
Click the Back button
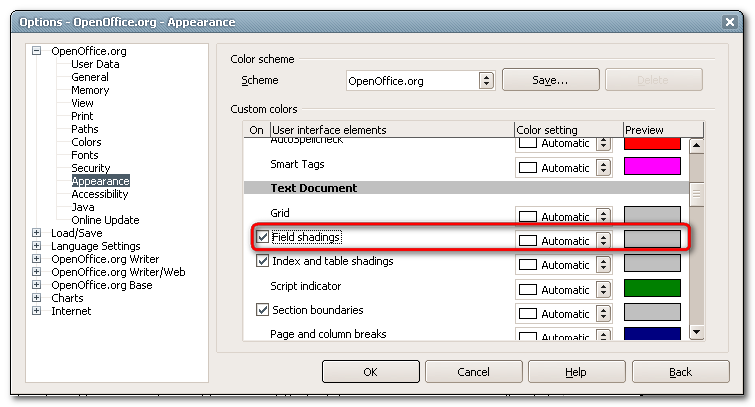680,372
